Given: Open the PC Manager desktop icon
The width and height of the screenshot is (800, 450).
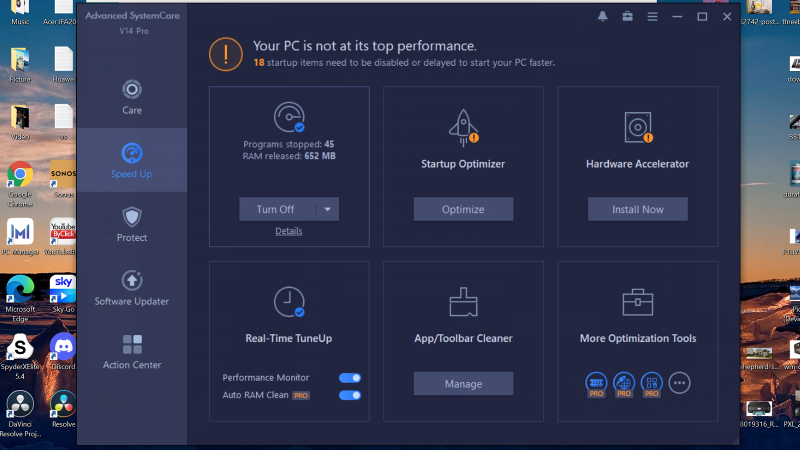Looking at the screenshot, I should click(x=20, y=237).
